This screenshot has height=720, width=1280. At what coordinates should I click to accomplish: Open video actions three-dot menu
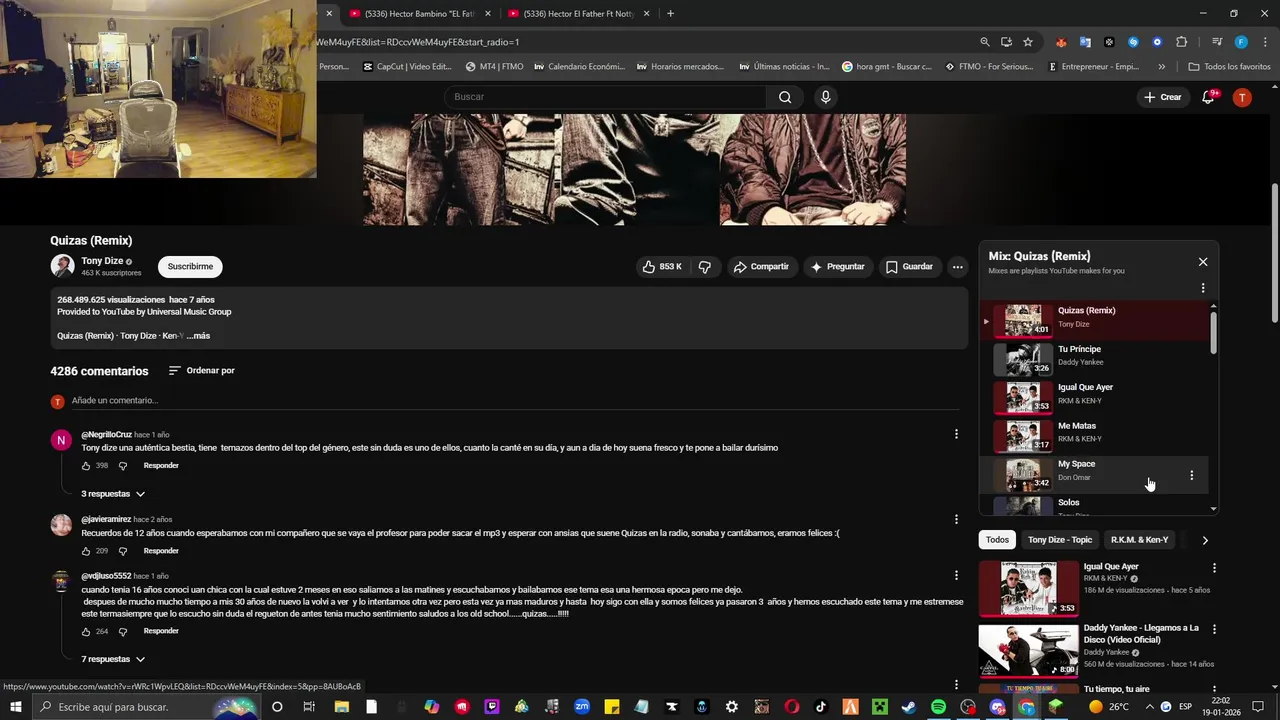coord(957,267)
